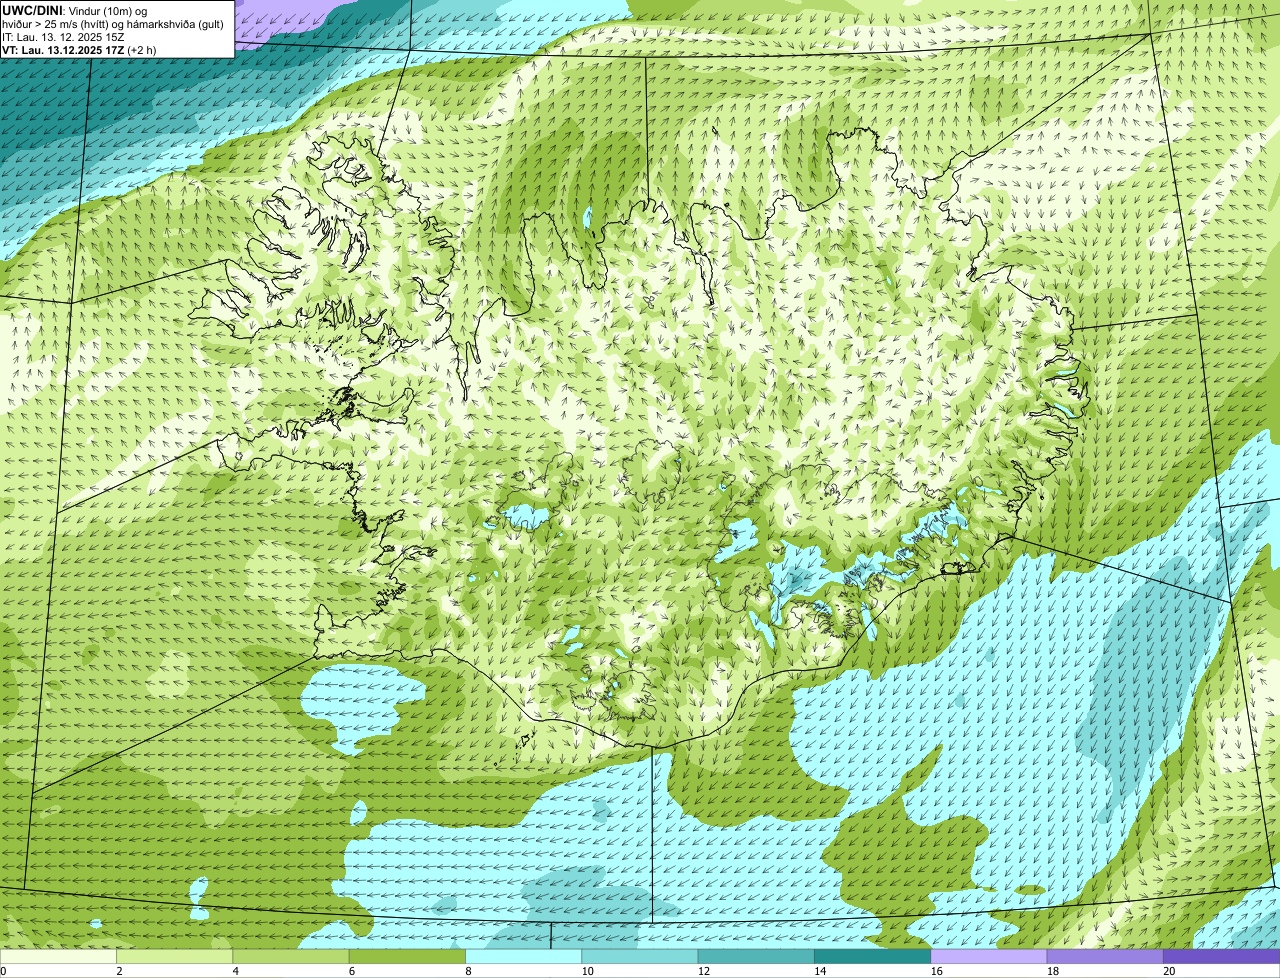Click the purple legend swatch between 18 and 20
This screenshot has height=978, width=1280.
(x=1105, y=957)
